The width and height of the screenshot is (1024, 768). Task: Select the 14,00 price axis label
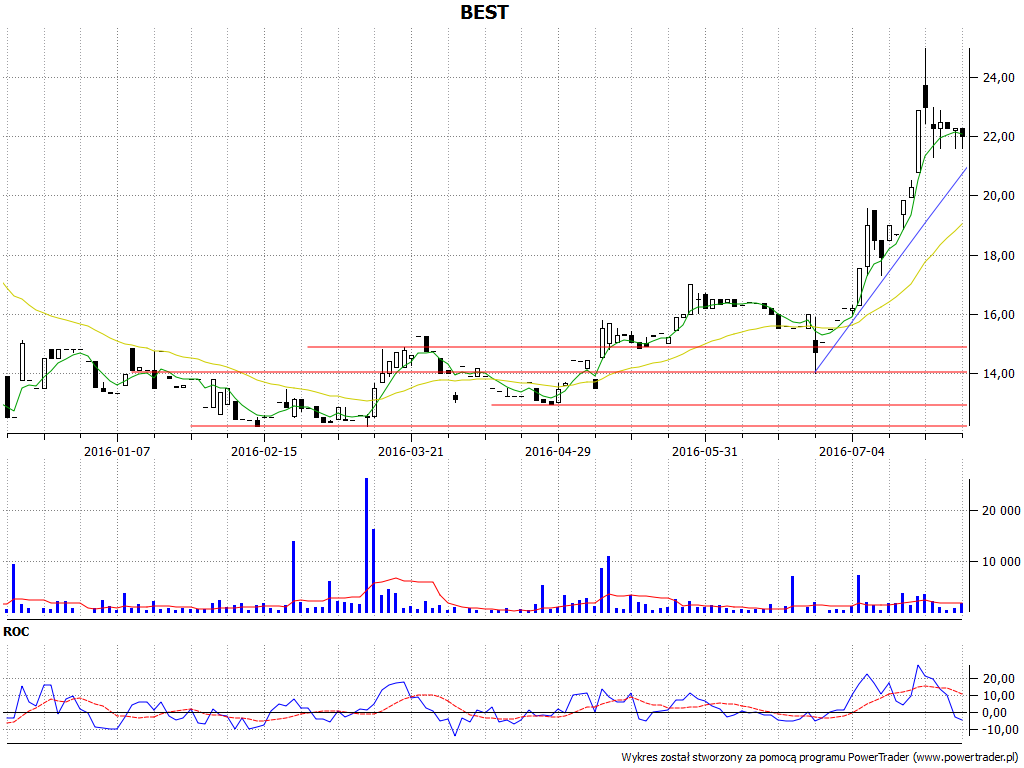[999, 374]
